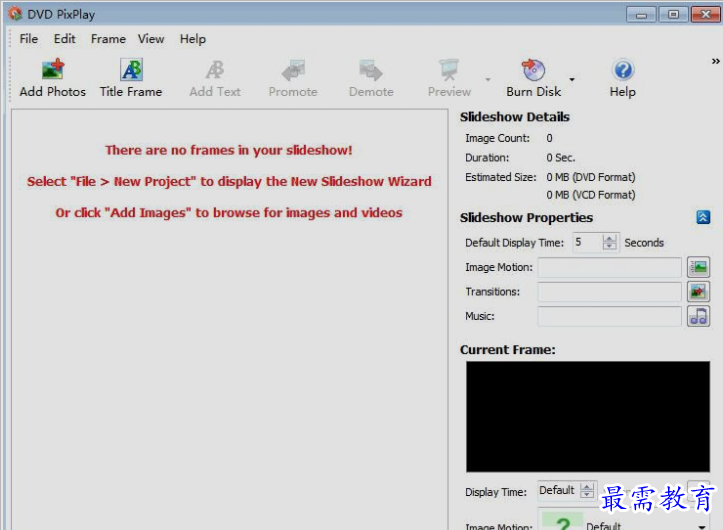Viewport: 723px width, 530px height.
Task: Click the '0 MB (DVD Format)' value
Action: pyautogui.click(x=591, y=177)
